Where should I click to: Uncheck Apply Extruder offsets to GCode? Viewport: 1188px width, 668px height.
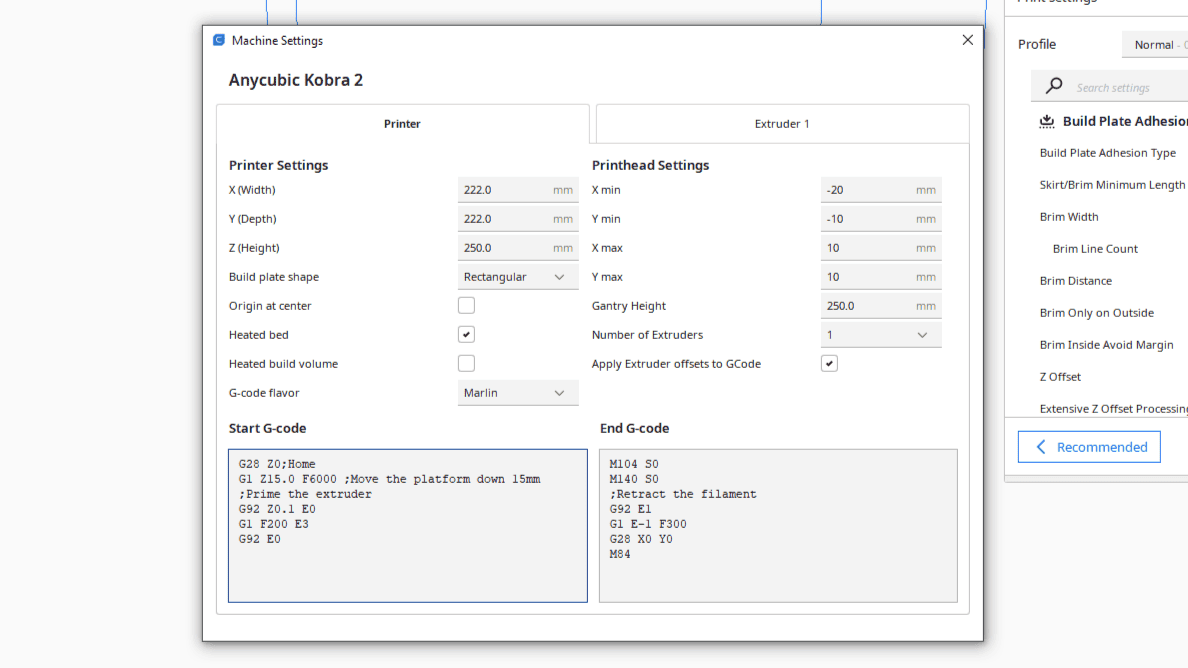(x=829, y=363)
